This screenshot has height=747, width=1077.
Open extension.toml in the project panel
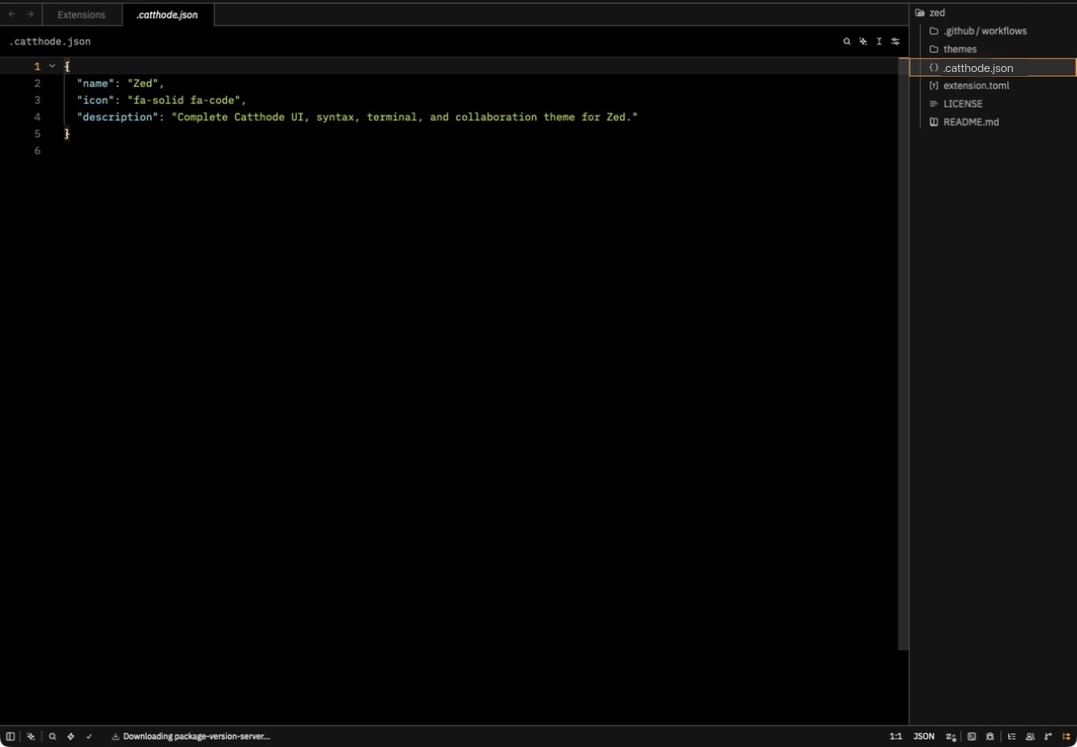(993, 85)
